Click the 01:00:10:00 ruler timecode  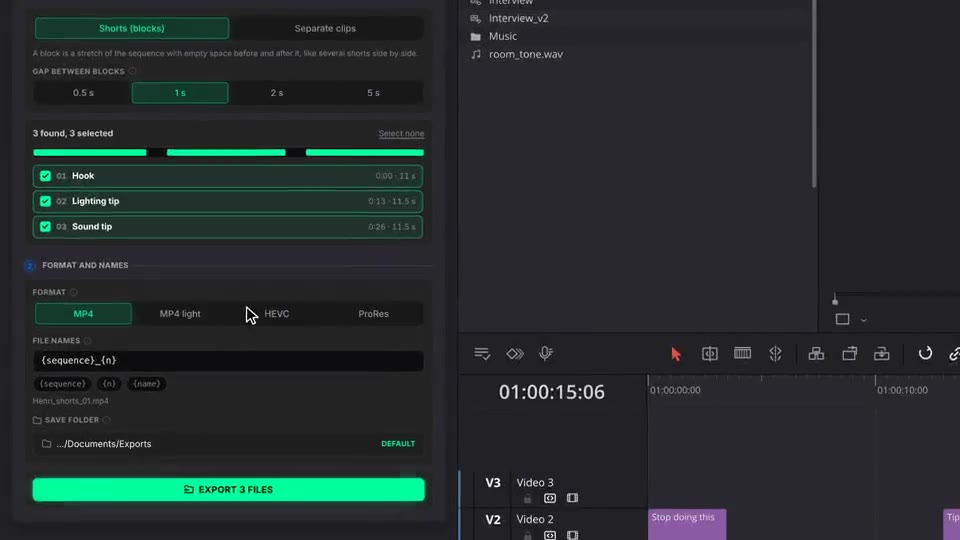click(902, 390)
